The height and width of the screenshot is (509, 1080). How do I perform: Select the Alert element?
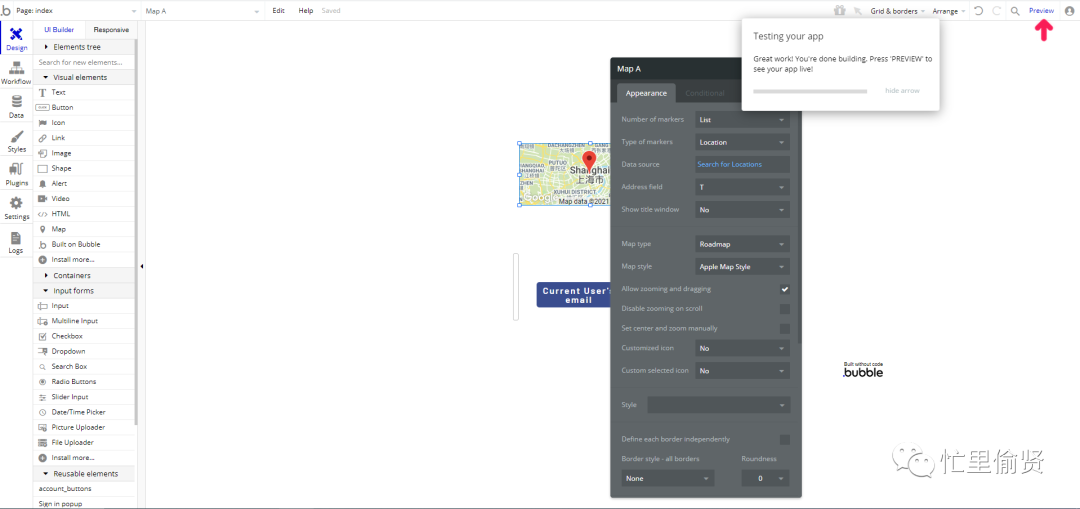(x=85, y=183)
